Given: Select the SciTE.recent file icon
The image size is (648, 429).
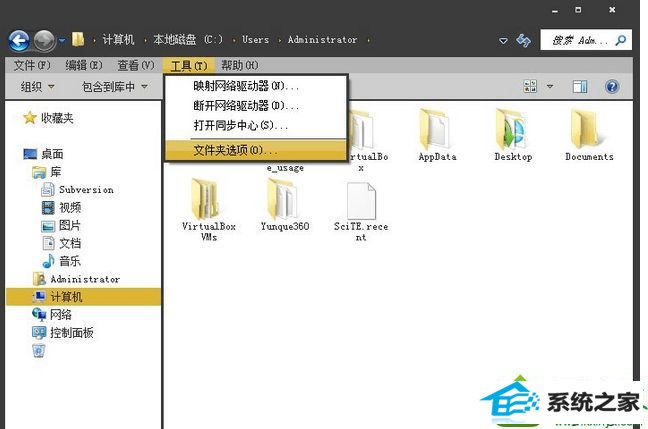Looking at the screenshot, I should tap(361, 201).
